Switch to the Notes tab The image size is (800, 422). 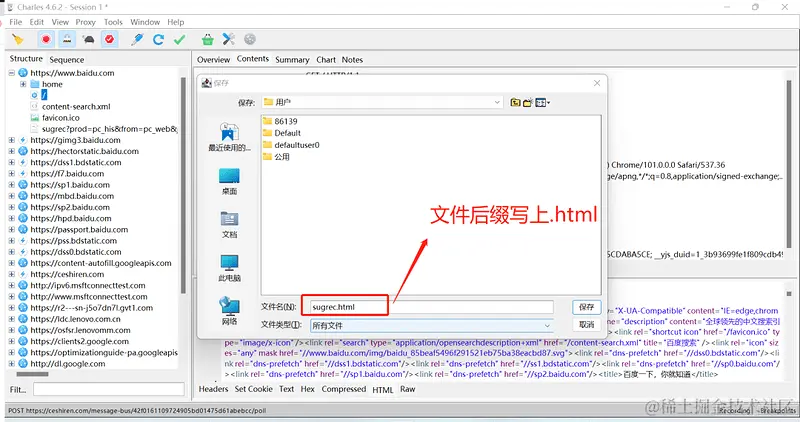pyautogui.click(x=352, y=60)
